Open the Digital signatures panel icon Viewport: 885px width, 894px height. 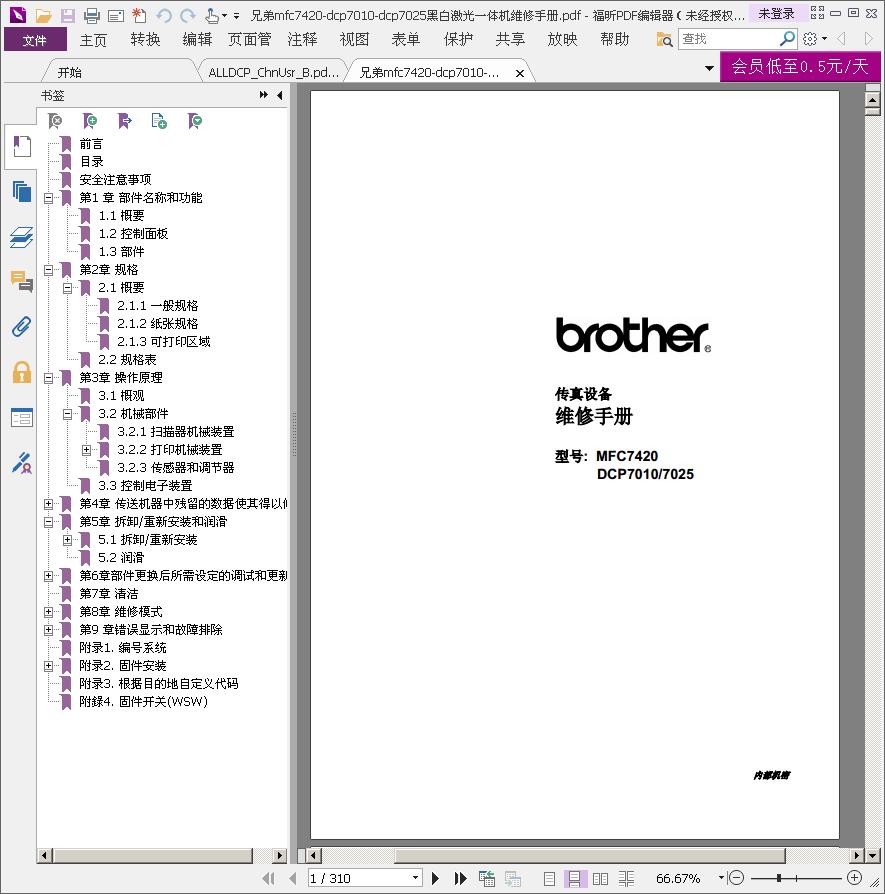pos(22,463)
